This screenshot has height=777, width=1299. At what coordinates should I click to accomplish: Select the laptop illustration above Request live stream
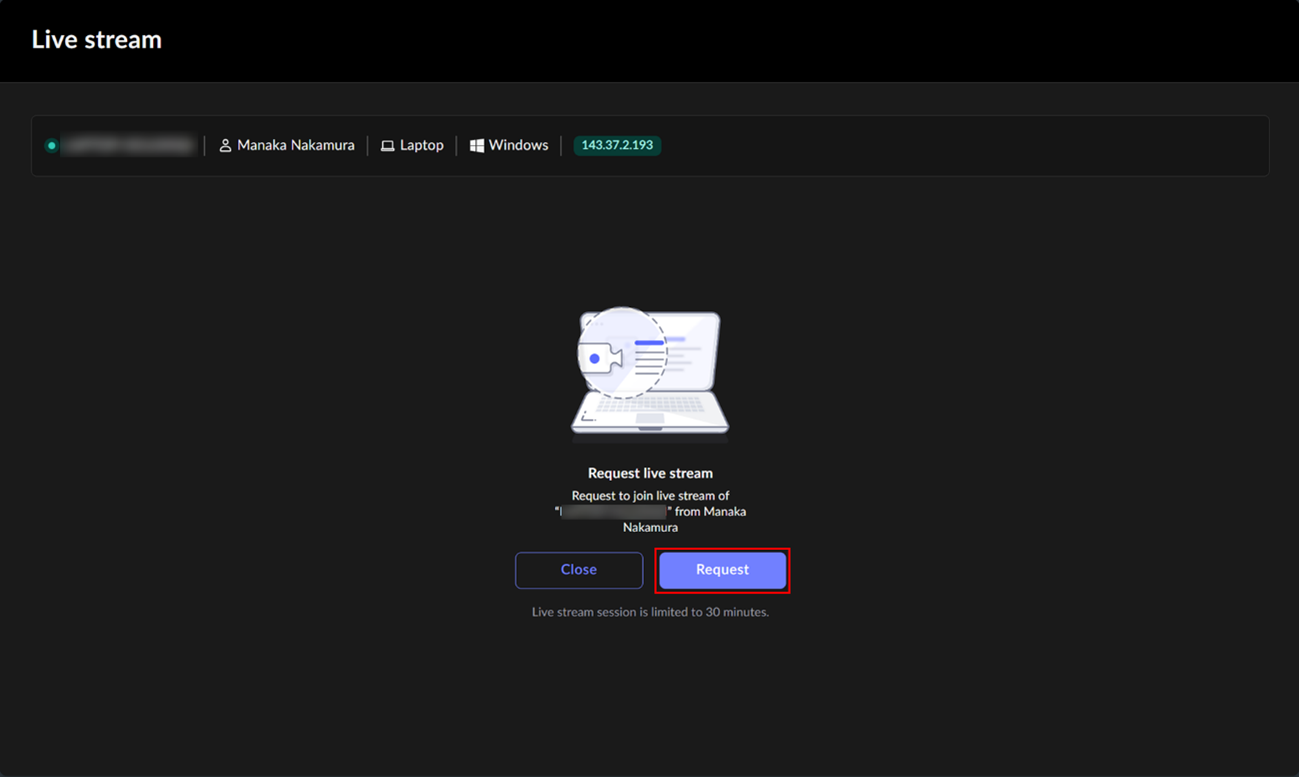point(650,375)
